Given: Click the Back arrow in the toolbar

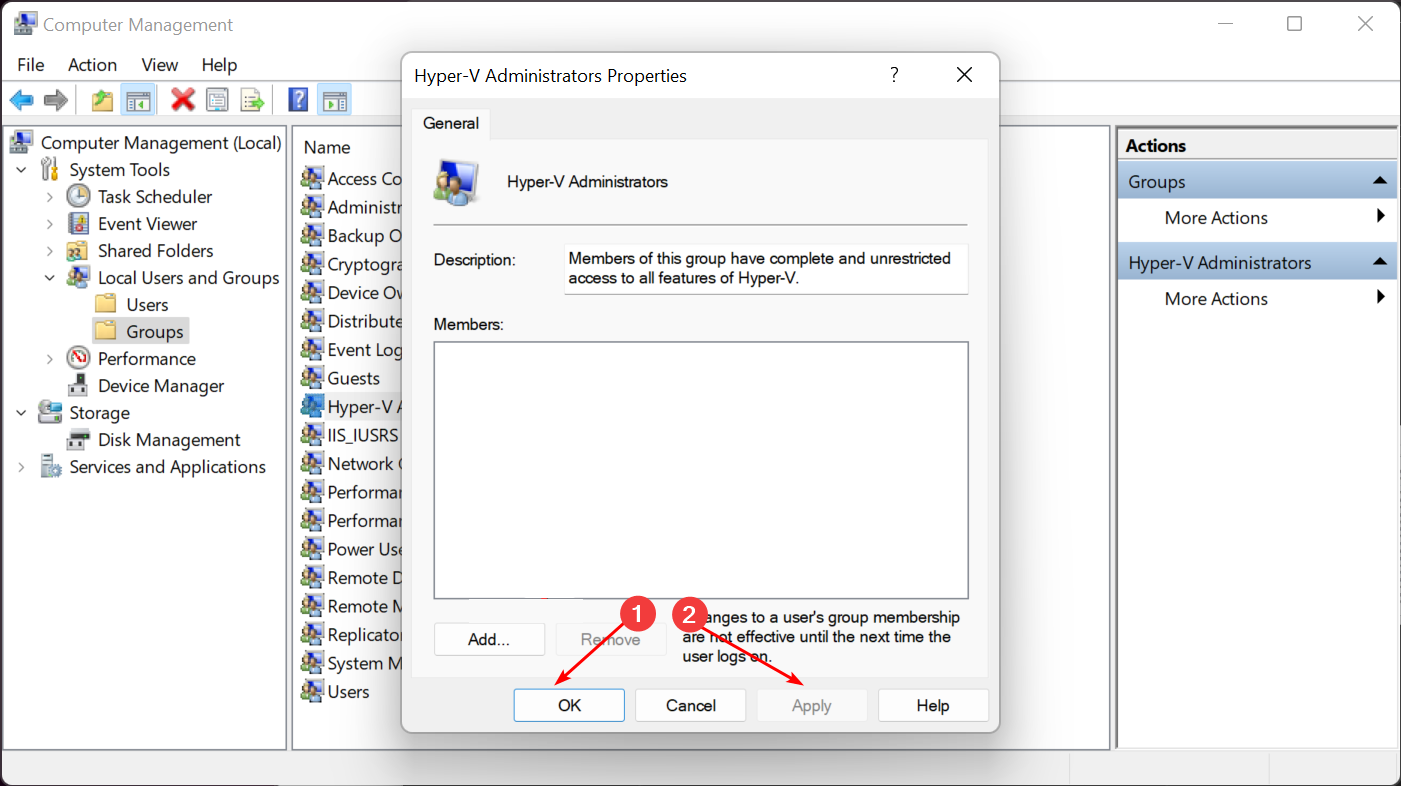Looking at the screenshot, I should [x=22, y=100].
